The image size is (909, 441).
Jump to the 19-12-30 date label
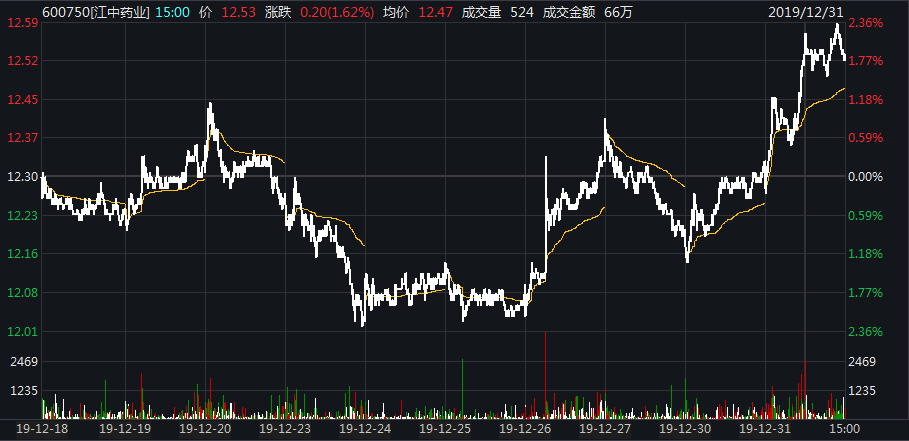[685, 427]
